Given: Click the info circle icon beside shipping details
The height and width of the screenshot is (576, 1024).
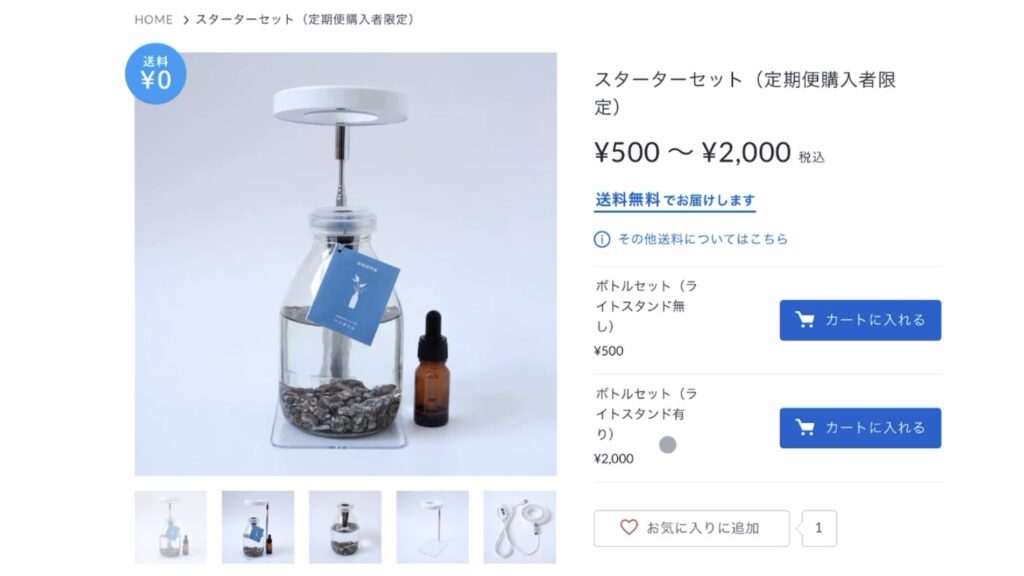Looking at the screenshot, I should click(601, 240).
